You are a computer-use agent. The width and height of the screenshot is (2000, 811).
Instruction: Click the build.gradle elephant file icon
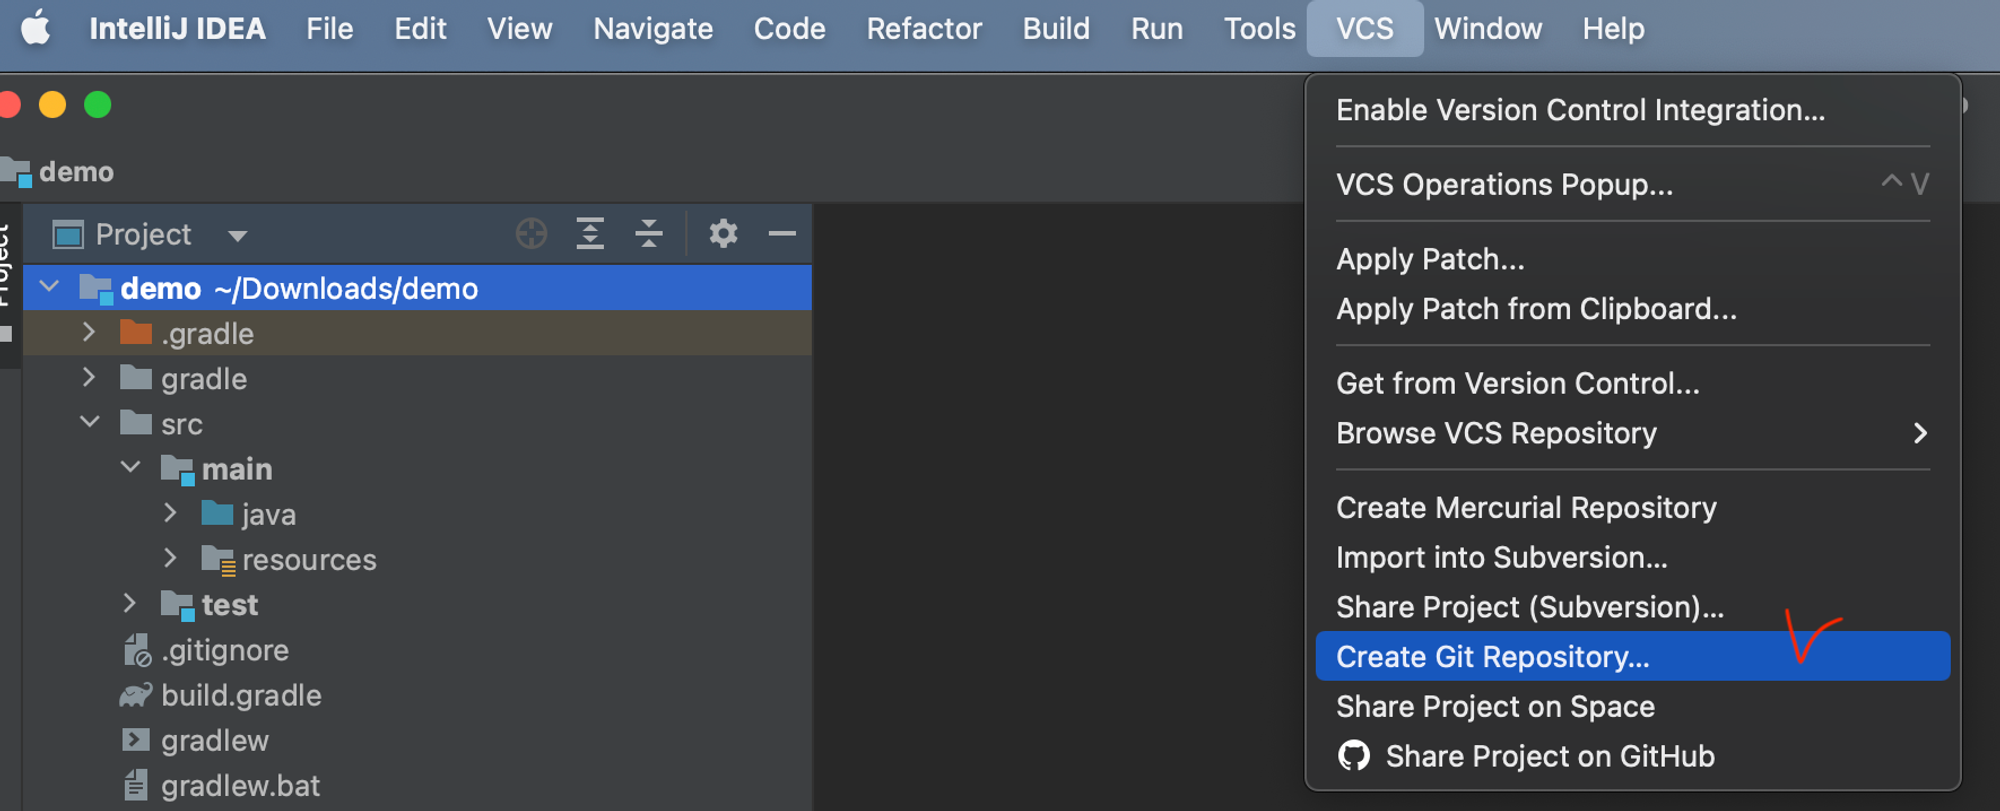136,695
